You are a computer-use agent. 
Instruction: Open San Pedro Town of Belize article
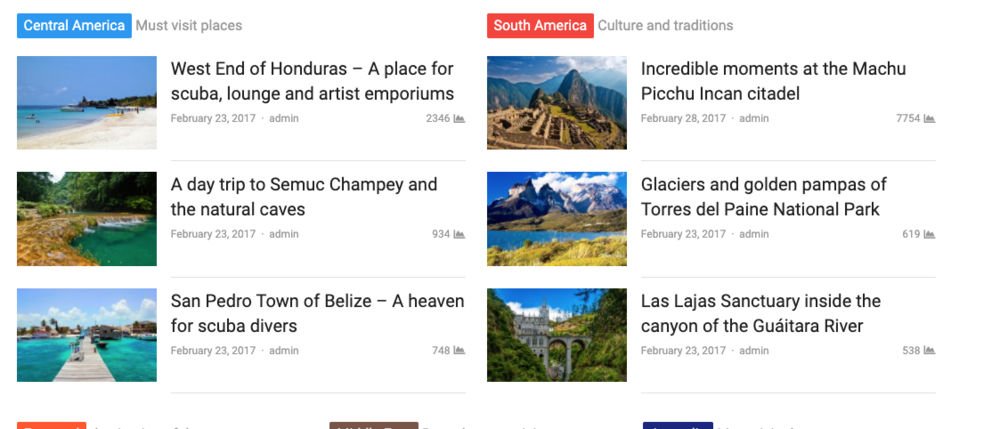point(318,313)
